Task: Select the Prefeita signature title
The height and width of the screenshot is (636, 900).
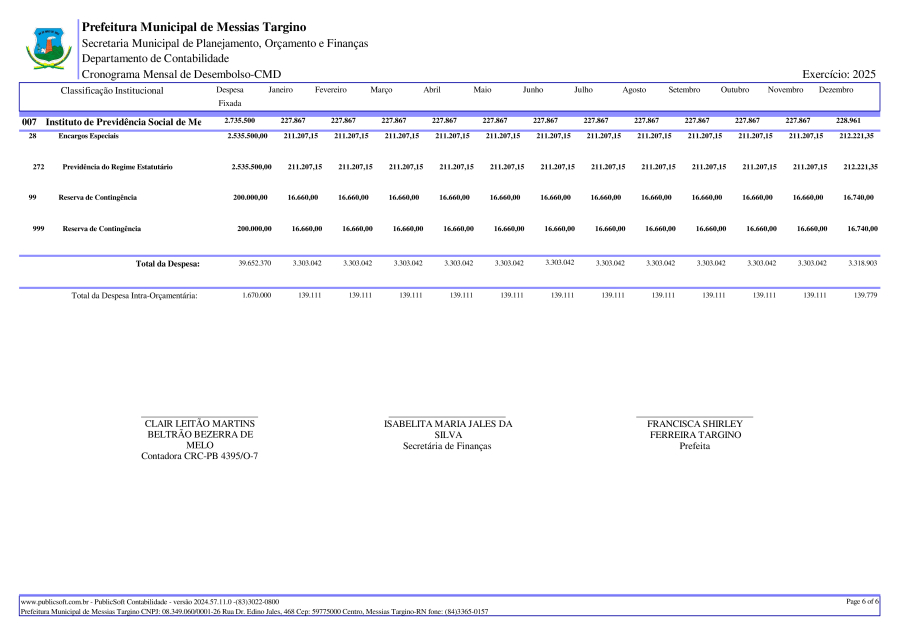Action: (x=694, y=446)
